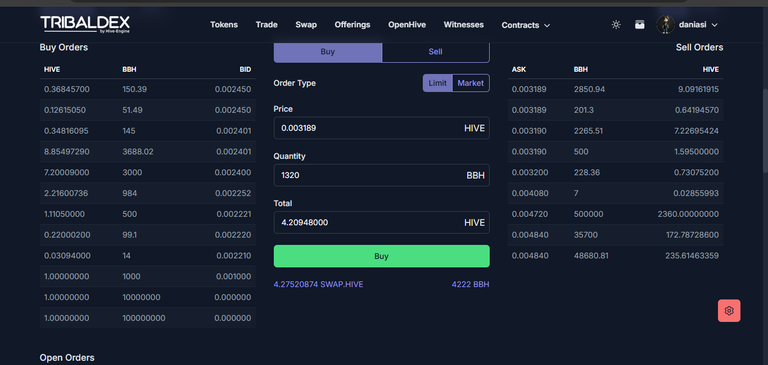768x365 pixels.
Task: Switch to the Buy tab
Action: point(328,52)
